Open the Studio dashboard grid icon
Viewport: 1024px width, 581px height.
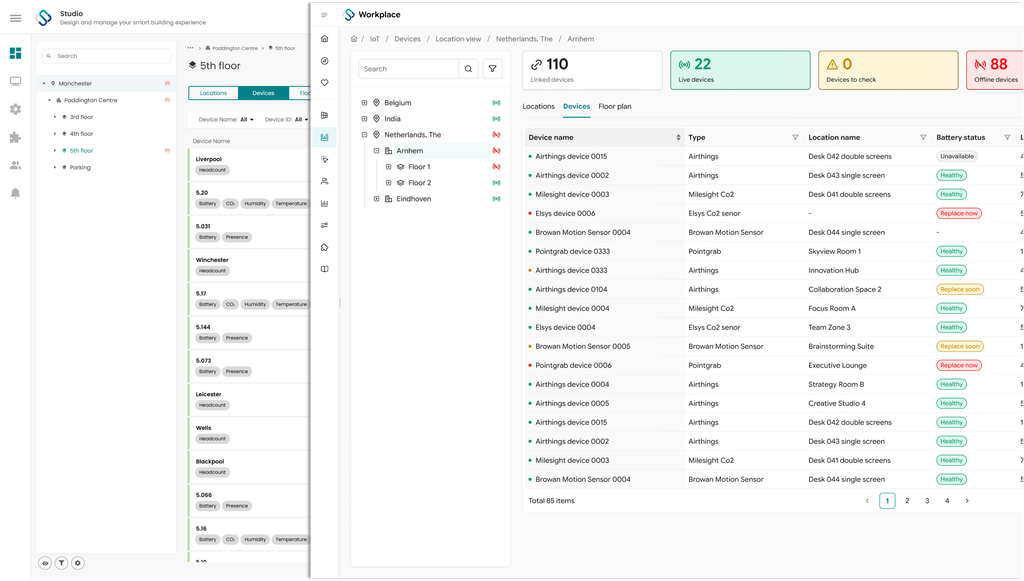tap(16, 53)
